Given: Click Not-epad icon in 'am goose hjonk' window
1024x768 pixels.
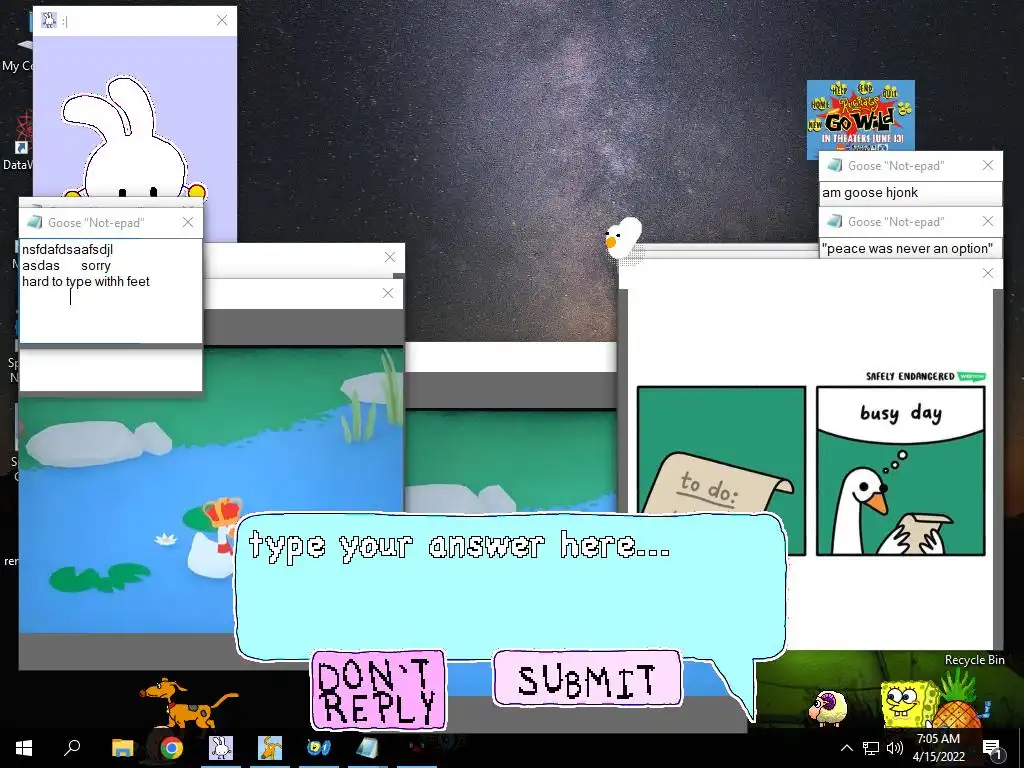Looking at the screenshot, I should pos(834,165).
